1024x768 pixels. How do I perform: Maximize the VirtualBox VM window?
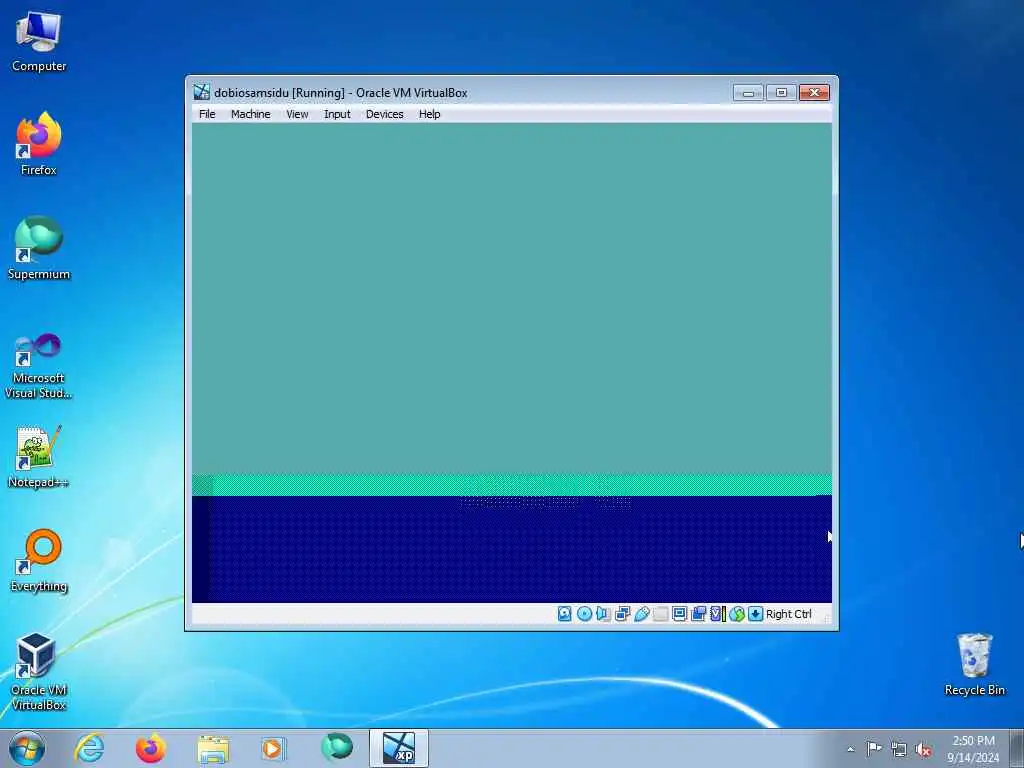781,93
